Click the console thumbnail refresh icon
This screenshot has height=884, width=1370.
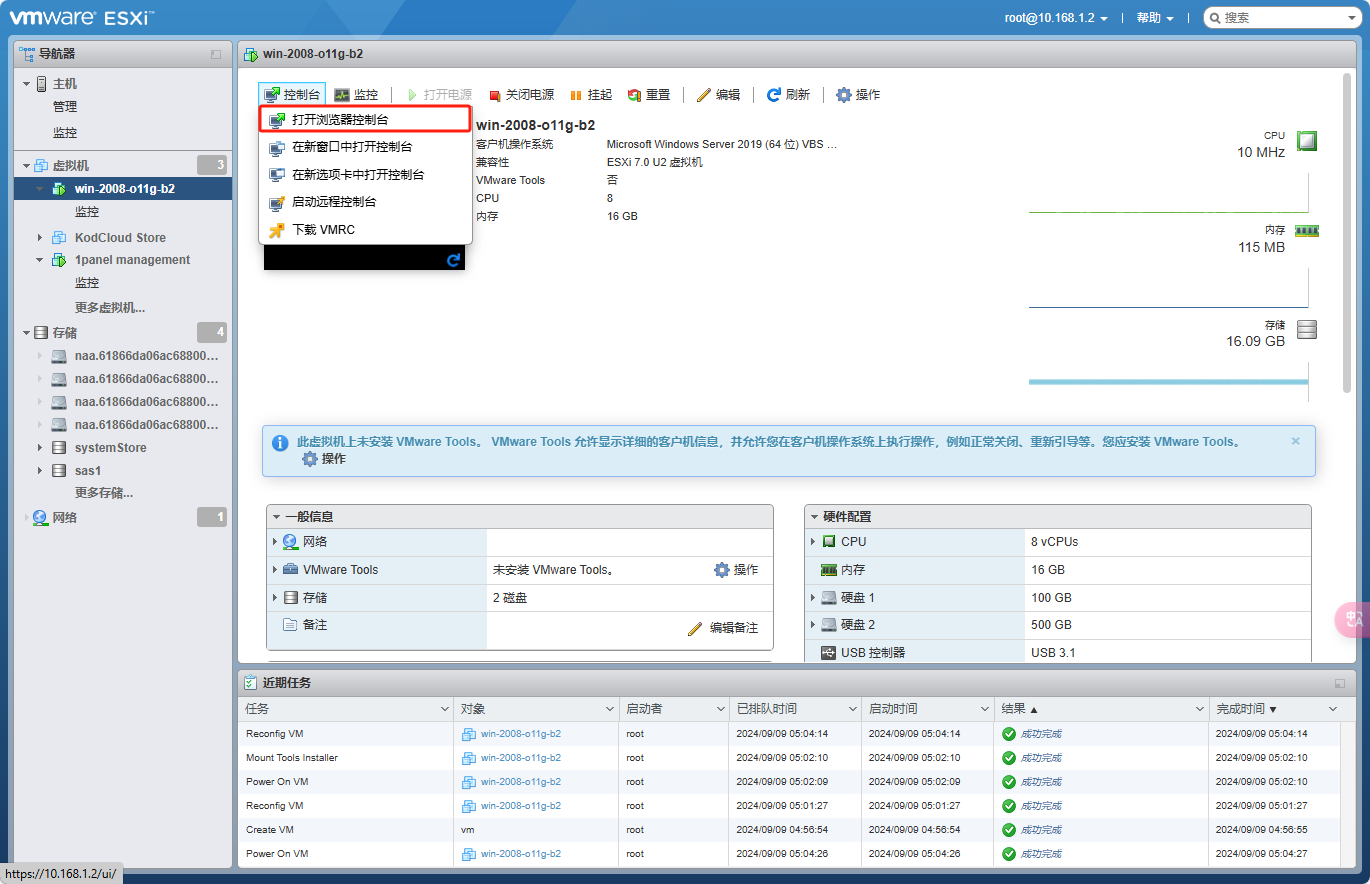pos(453,260)
